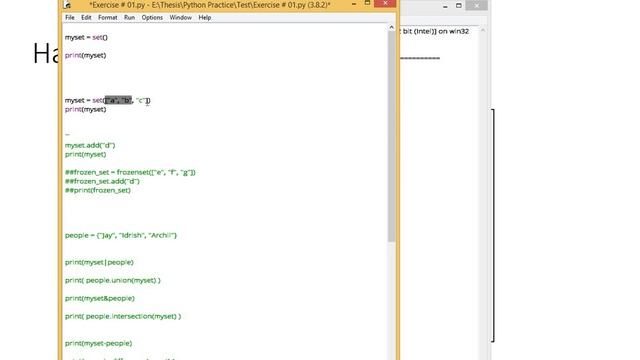Click the 'print( people.intersection(myset) )' line
Image resolution: width=640 pixels, height=360 pixels.
coord(123,316)
